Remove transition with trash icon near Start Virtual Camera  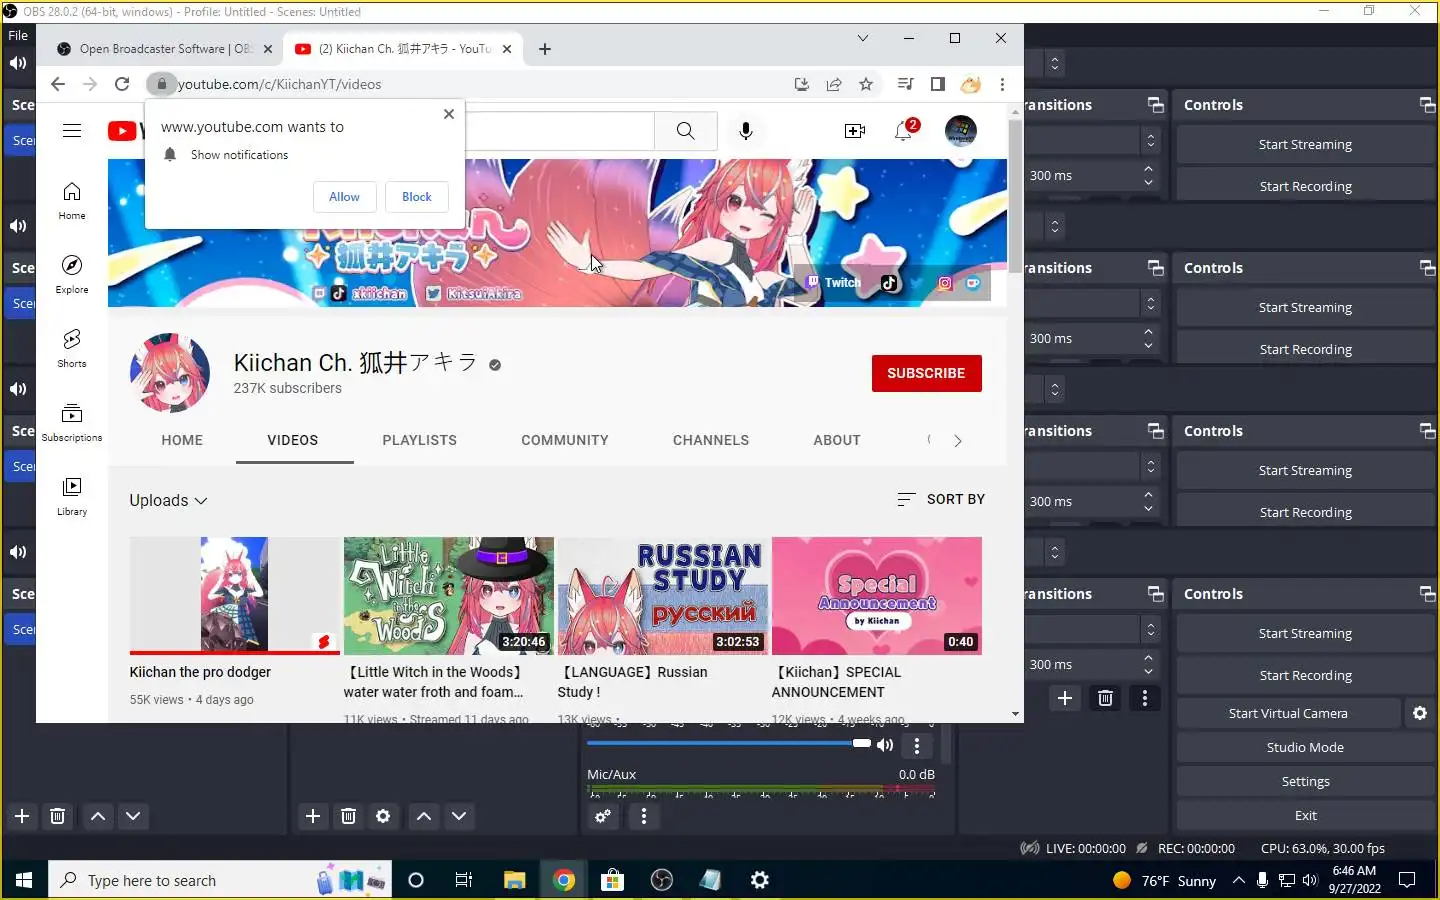coord(1105,698)
